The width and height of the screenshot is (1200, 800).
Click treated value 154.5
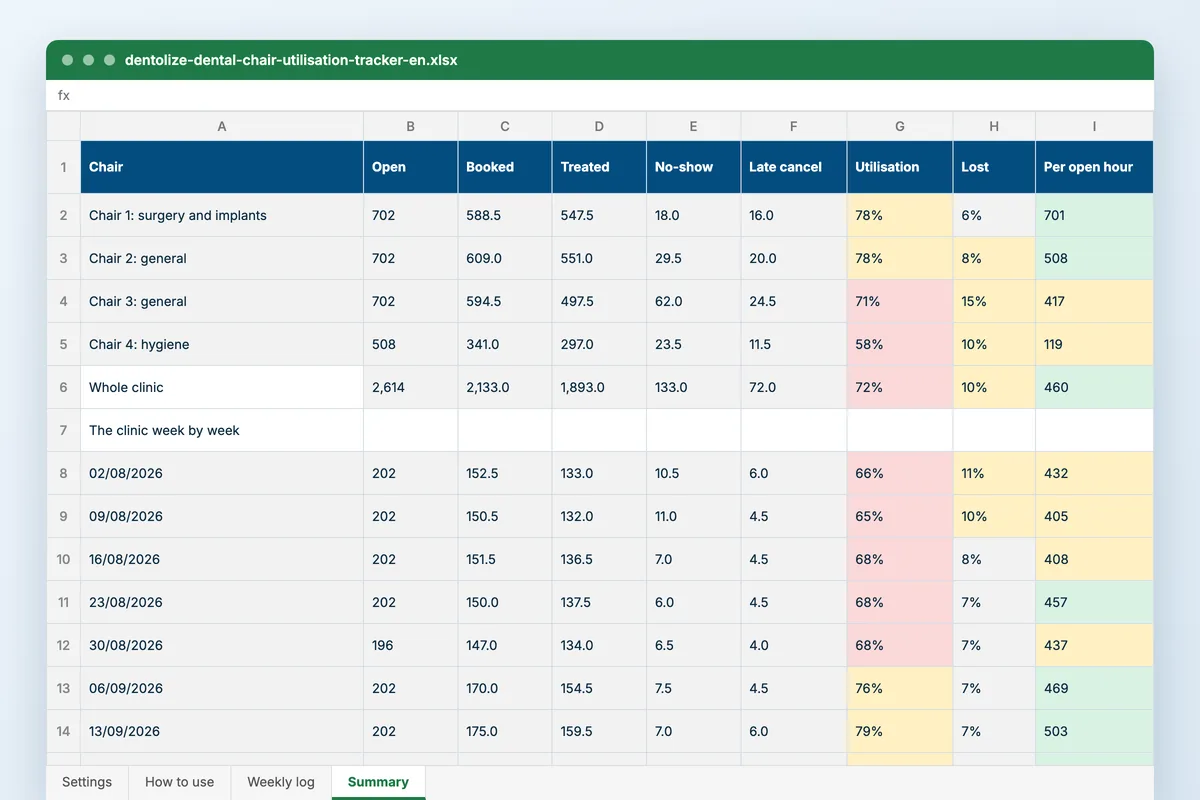599,688
